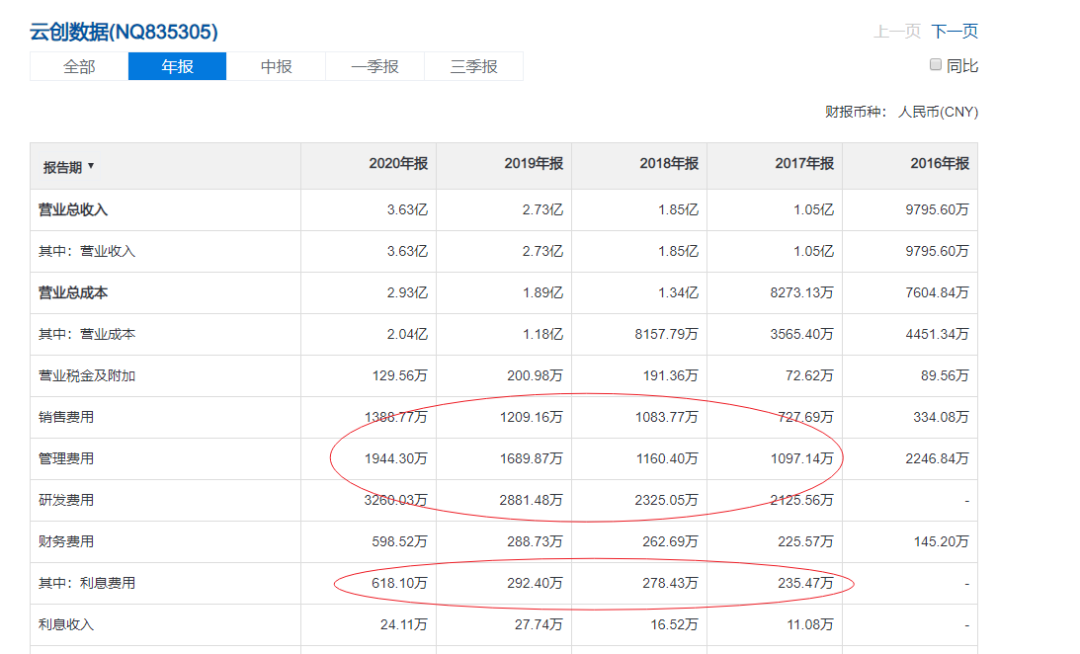This screenshot has width=1080, height=654.
Task: Select the 其中：利息费用 row label
Action: 87,583
